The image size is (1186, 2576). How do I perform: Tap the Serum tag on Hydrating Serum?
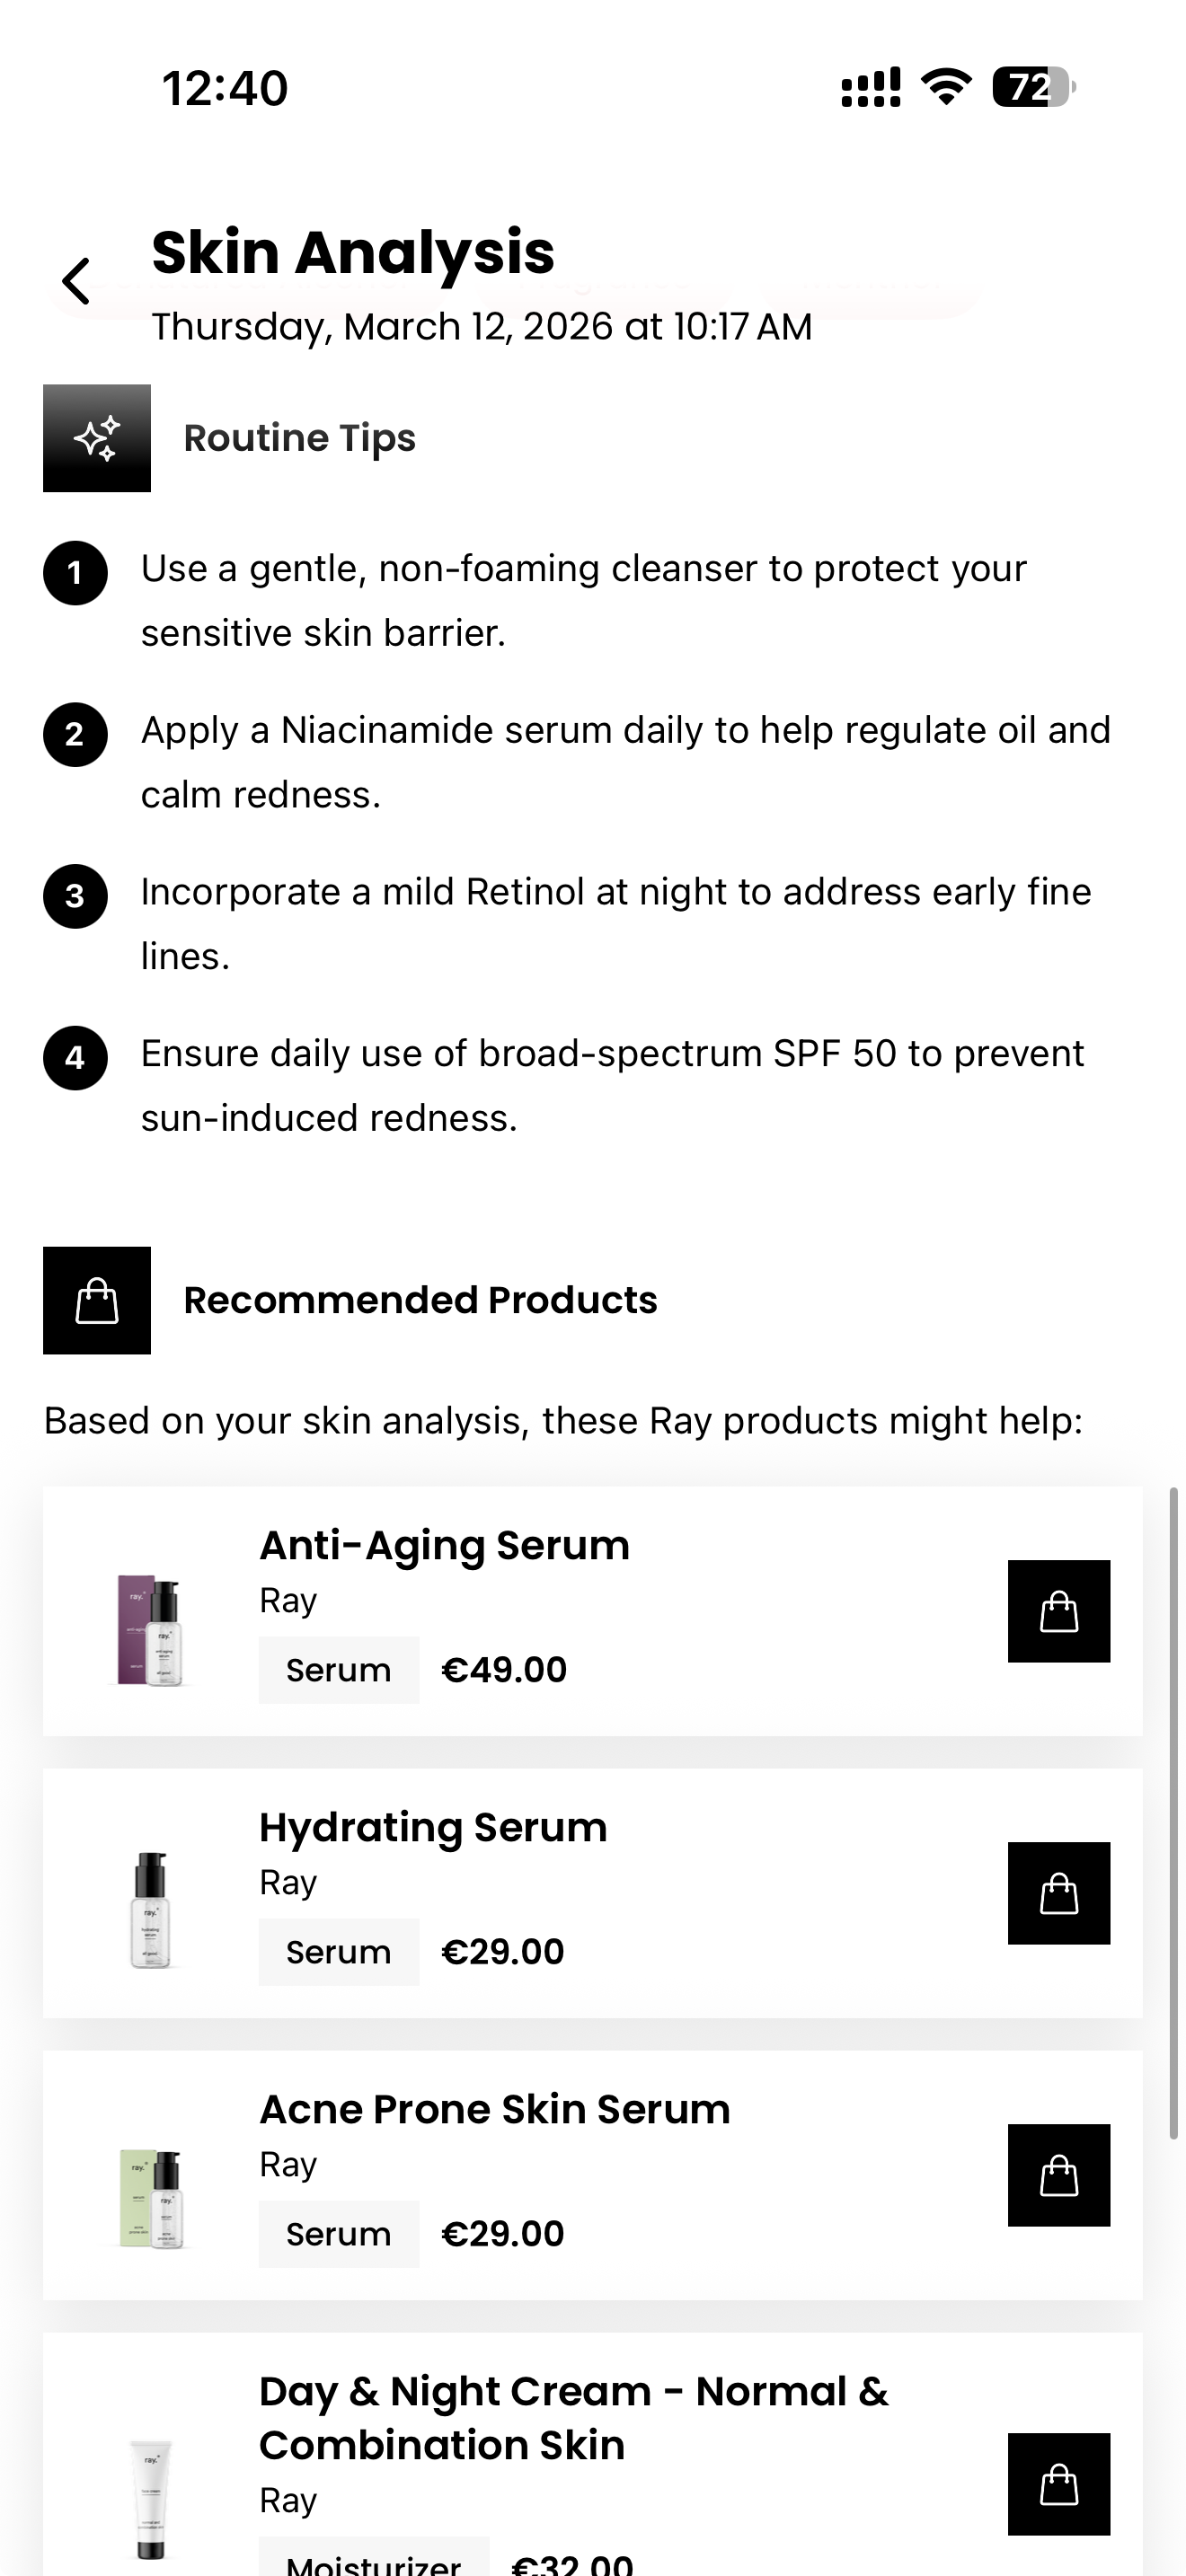click(338, 1951)
